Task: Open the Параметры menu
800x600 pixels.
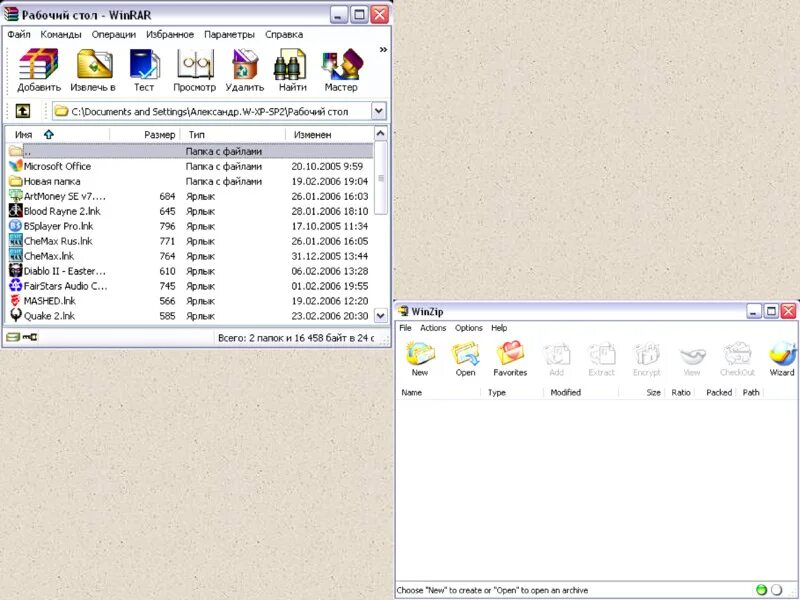Action: [x=229, y=34]
